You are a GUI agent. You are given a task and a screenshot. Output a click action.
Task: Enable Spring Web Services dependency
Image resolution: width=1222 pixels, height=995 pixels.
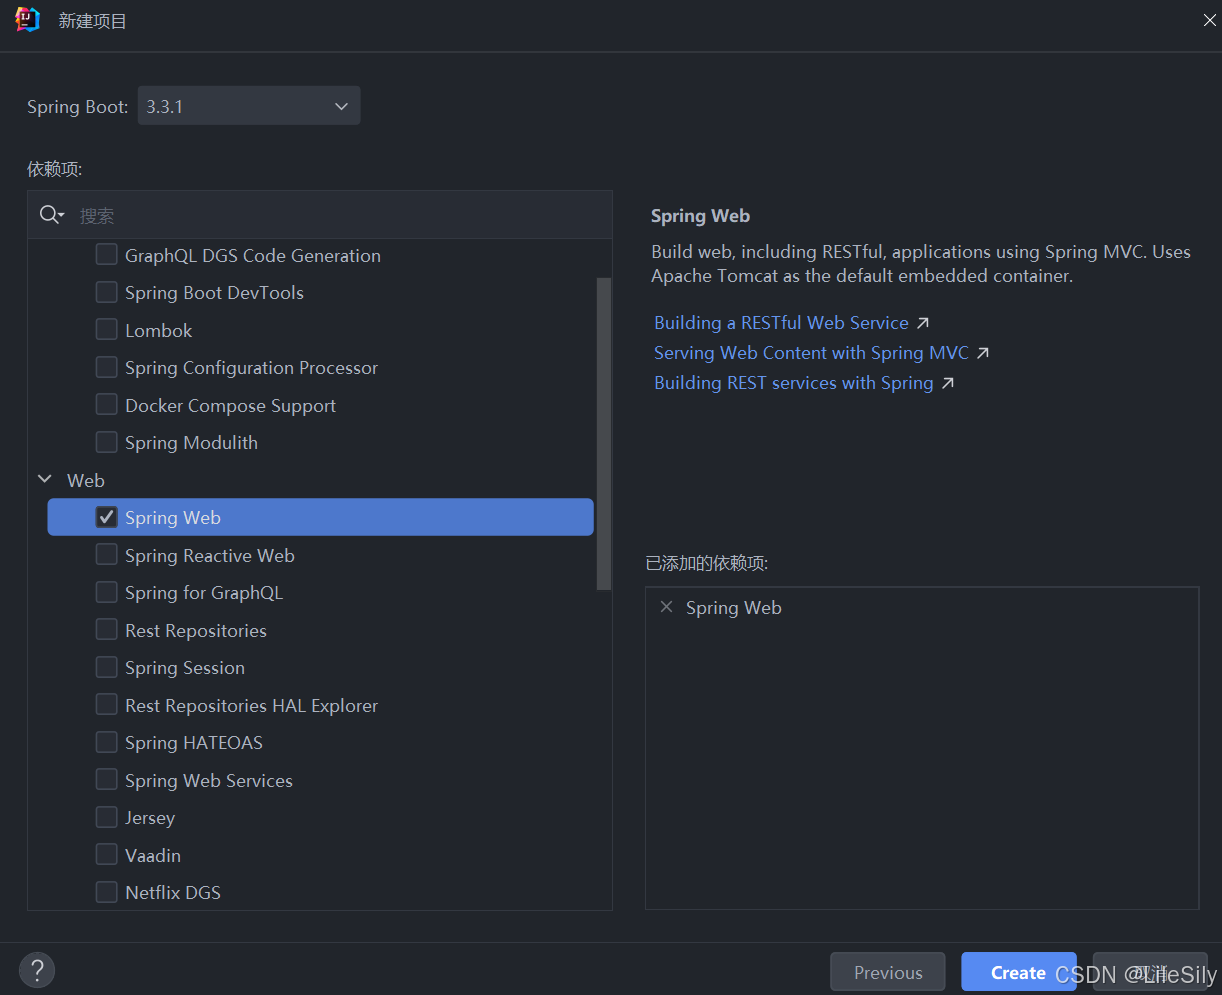106,780
